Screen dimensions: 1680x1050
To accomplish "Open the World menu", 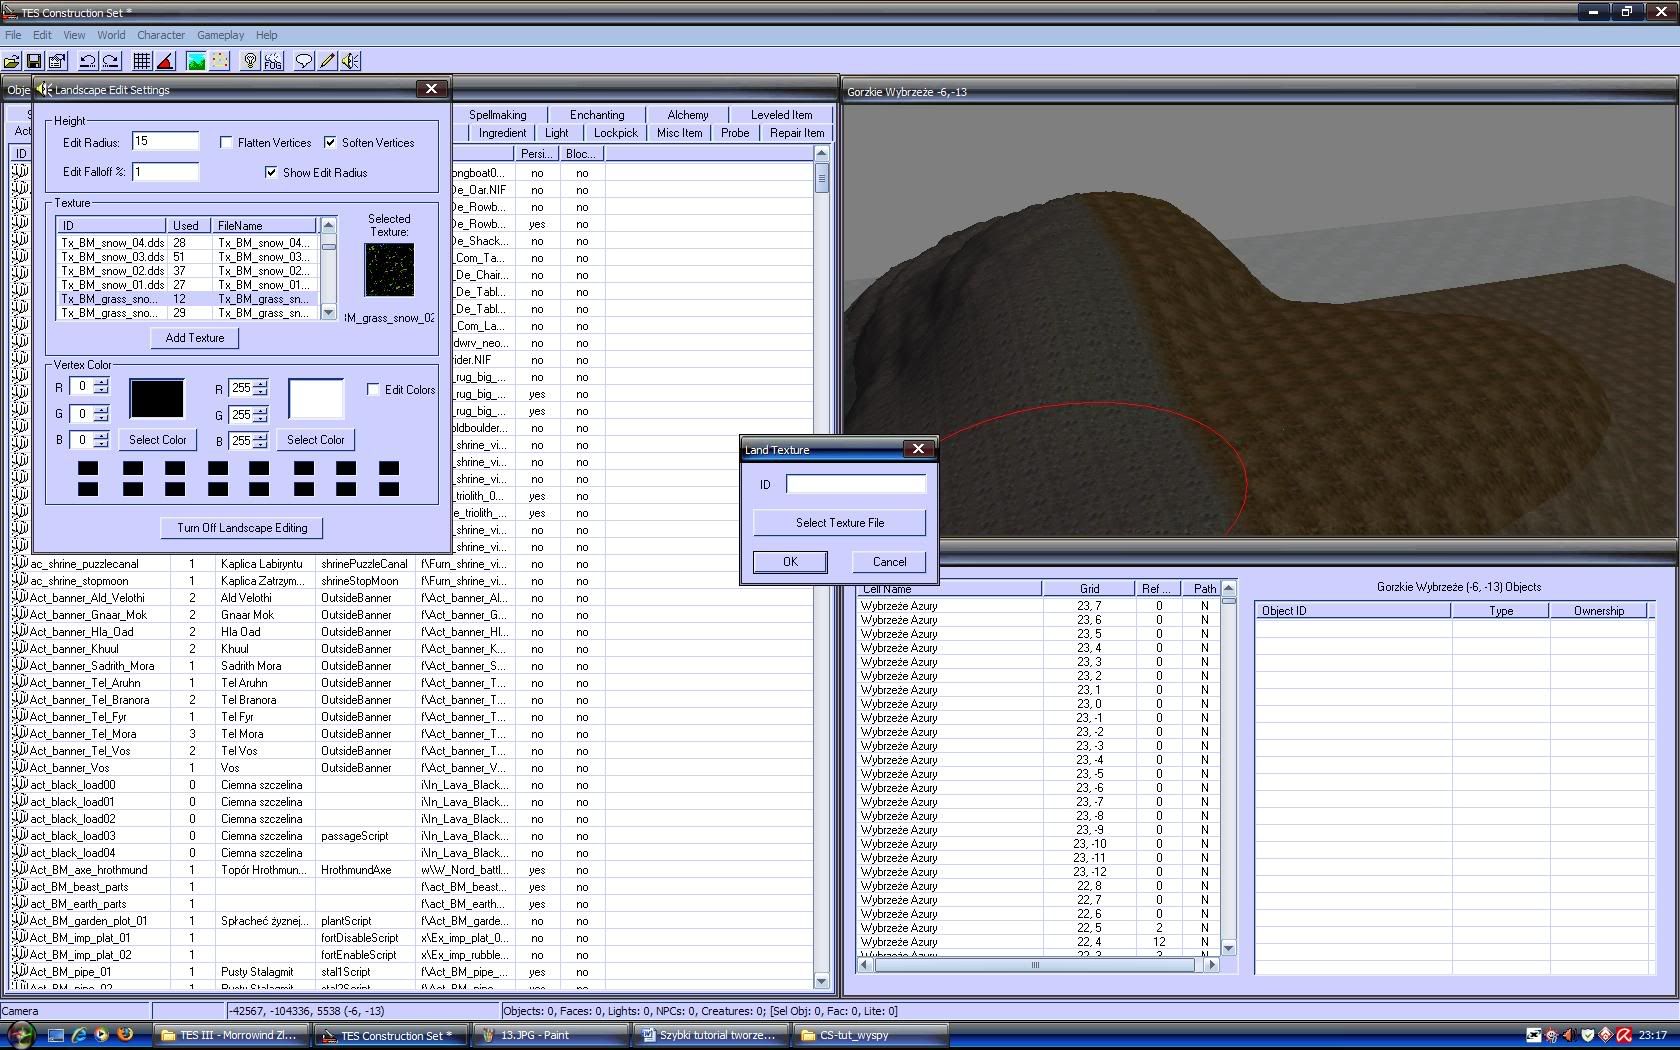I will point(111,35).
